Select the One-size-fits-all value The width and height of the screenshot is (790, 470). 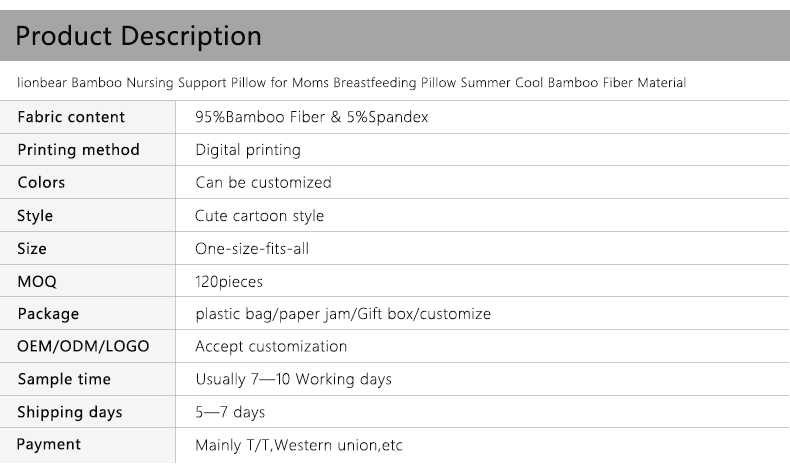pos(251,249)
